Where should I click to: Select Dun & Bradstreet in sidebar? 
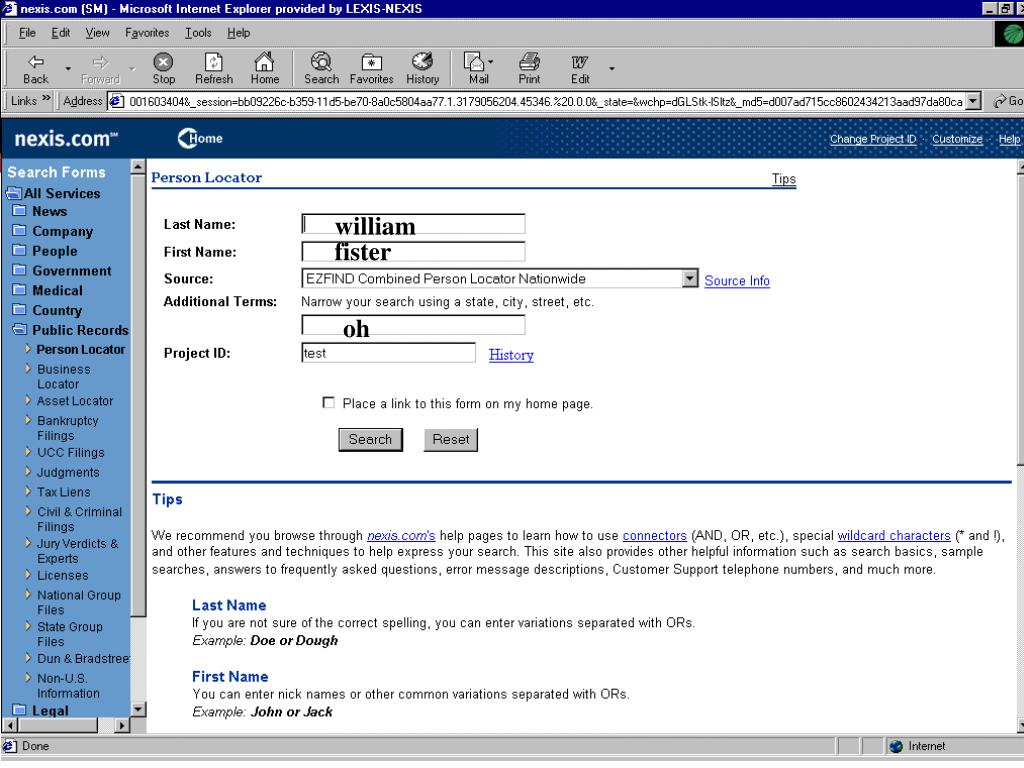(x=83, y=658)
